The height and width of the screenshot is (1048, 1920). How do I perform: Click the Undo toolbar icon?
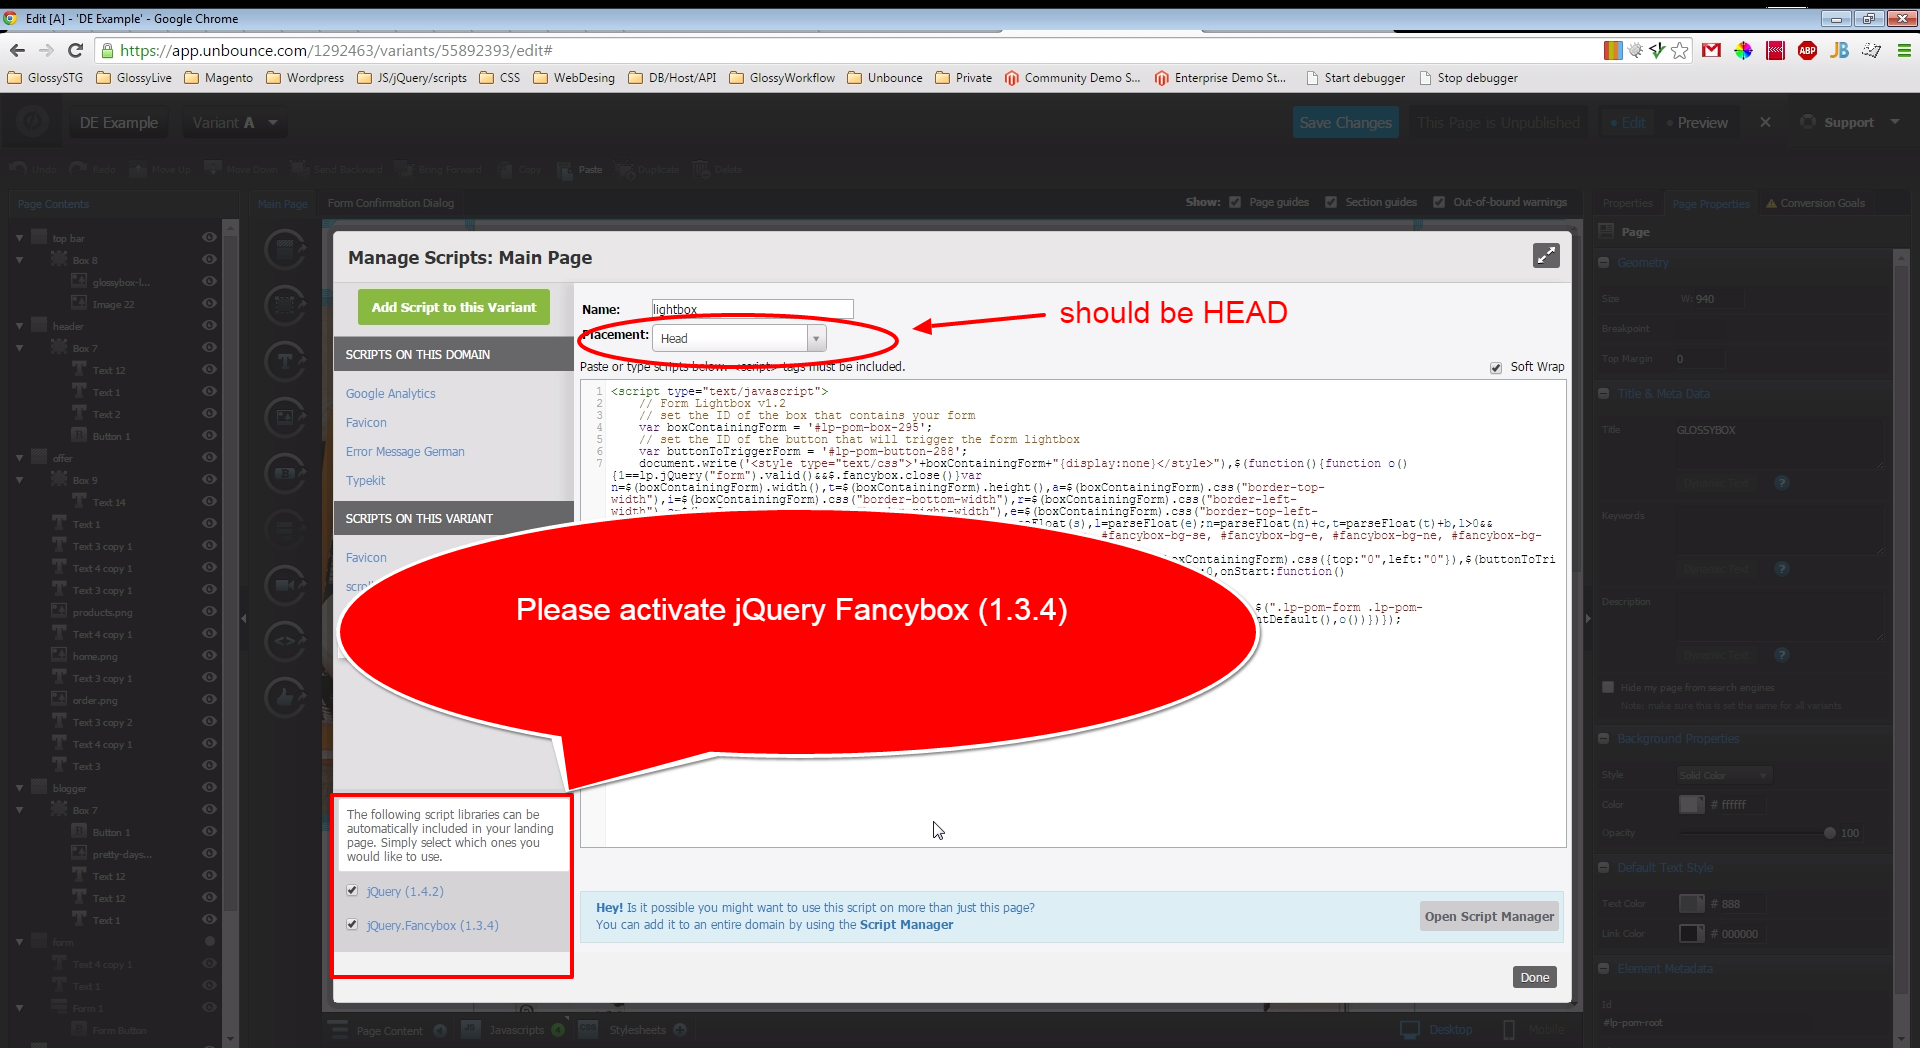click(18, 169)
